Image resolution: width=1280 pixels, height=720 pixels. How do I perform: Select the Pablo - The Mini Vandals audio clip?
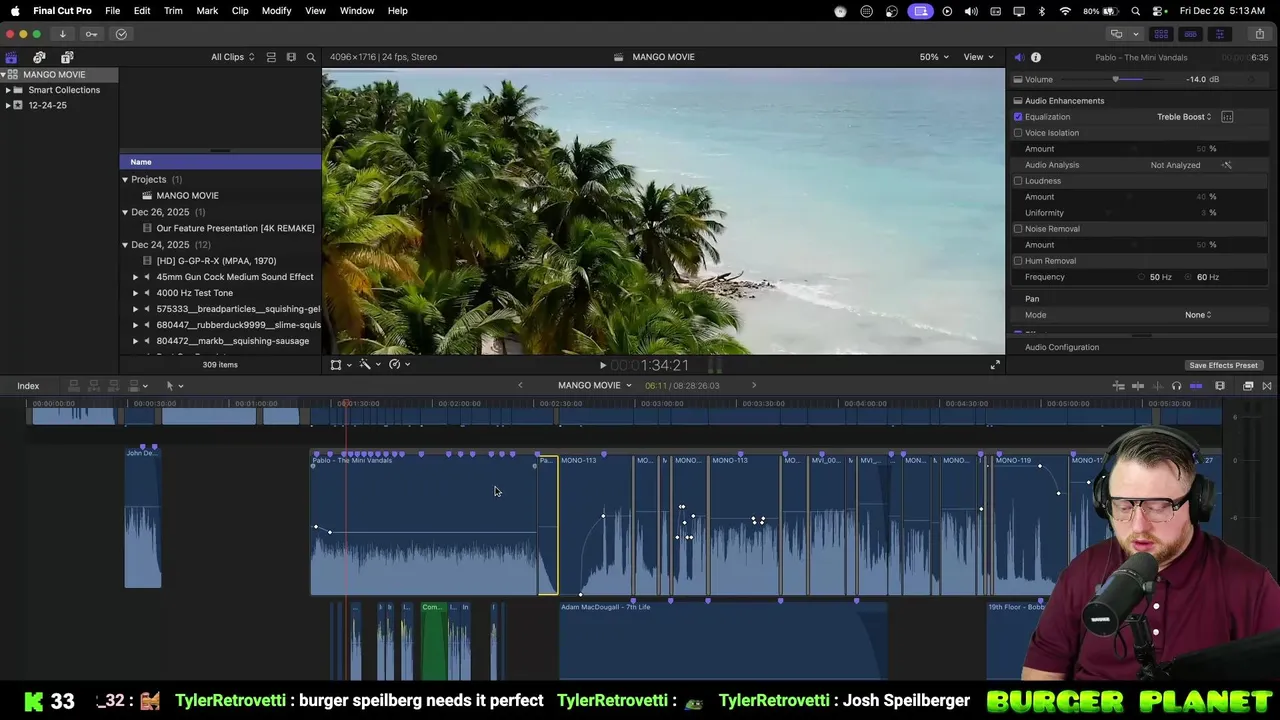[423, 525]
